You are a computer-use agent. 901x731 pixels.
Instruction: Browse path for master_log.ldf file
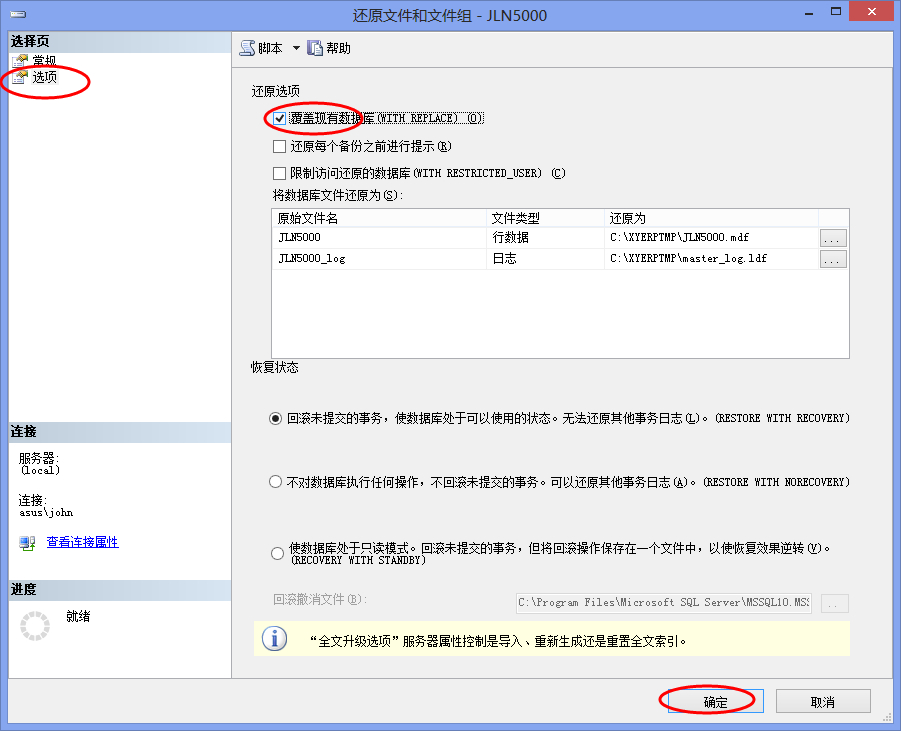(833, 259)
